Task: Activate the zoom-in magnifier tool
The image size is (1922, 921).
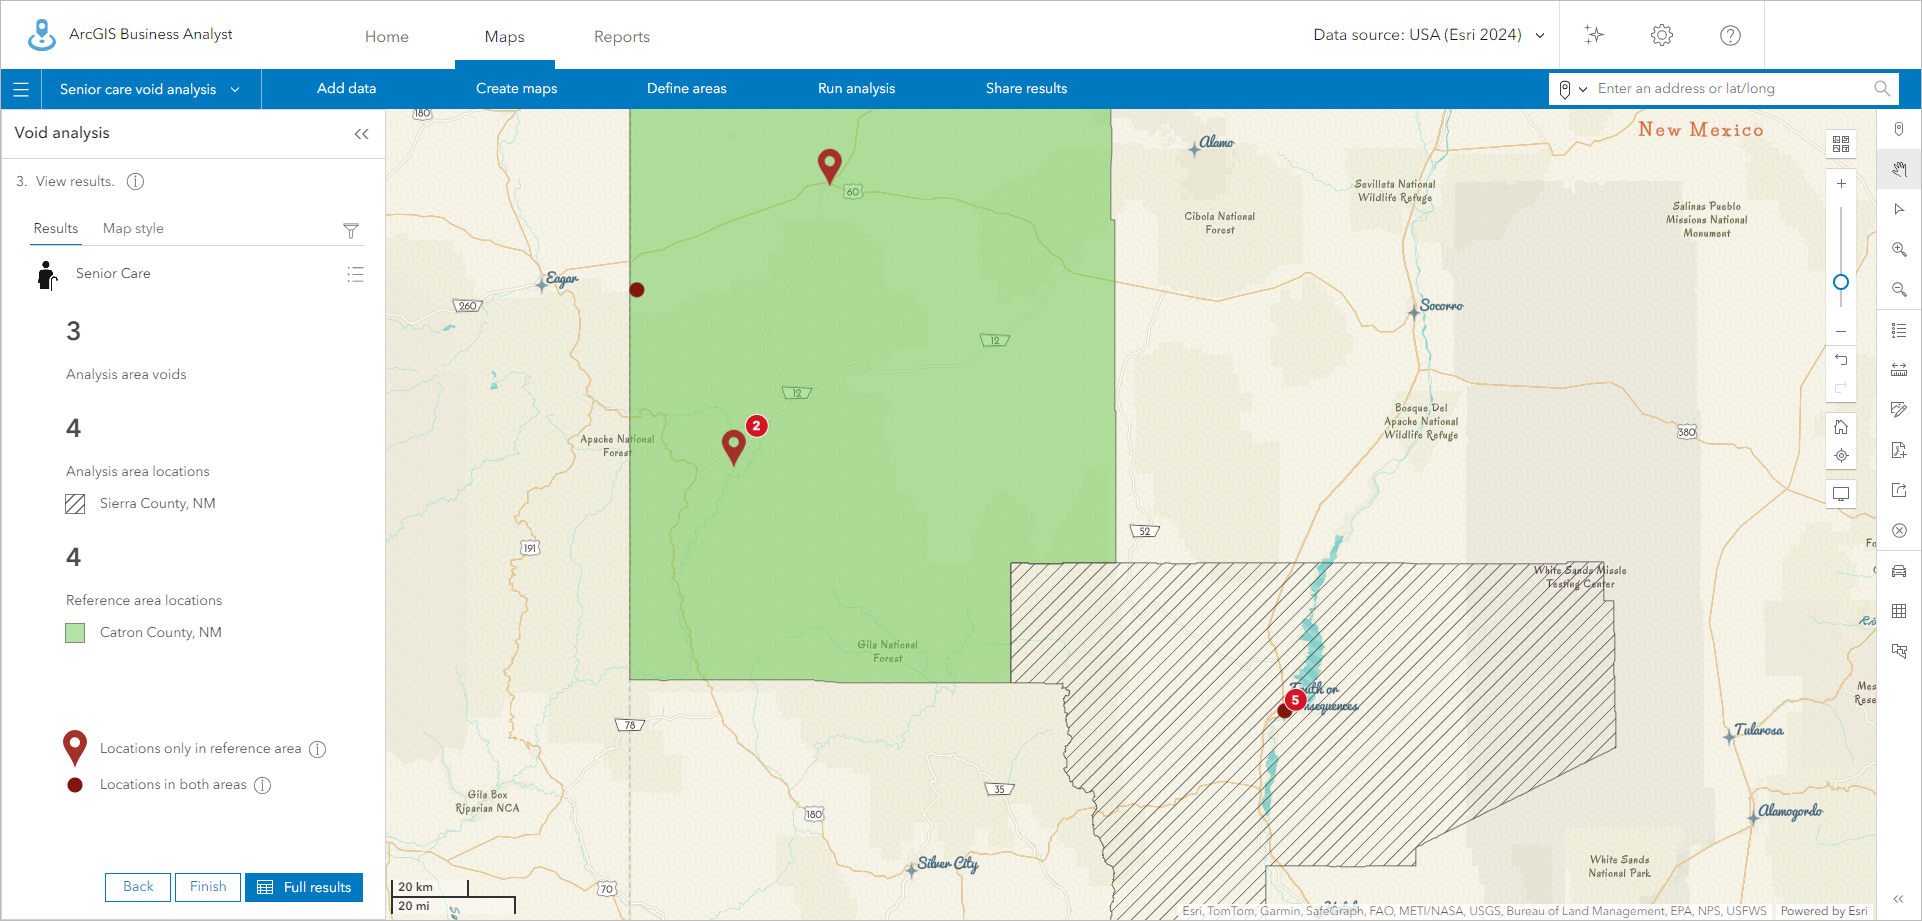Action: (x=1899, y=249)
